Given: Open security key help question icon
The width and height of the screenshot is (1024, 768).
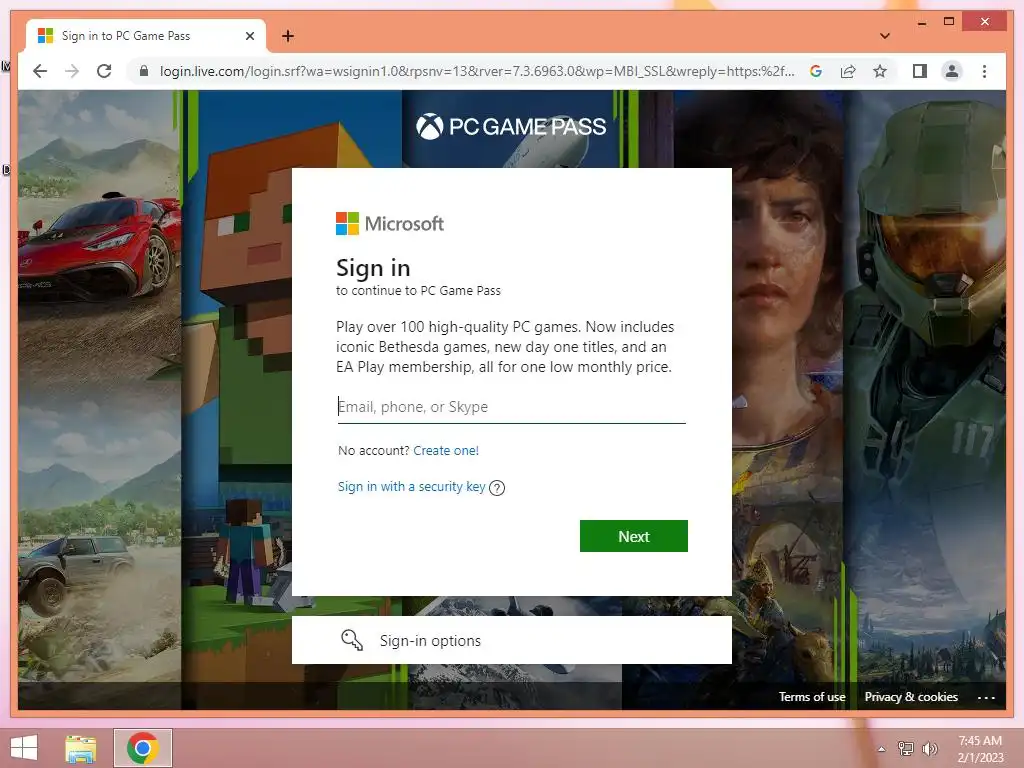Looking at the screenshot, I should point(497,488).
